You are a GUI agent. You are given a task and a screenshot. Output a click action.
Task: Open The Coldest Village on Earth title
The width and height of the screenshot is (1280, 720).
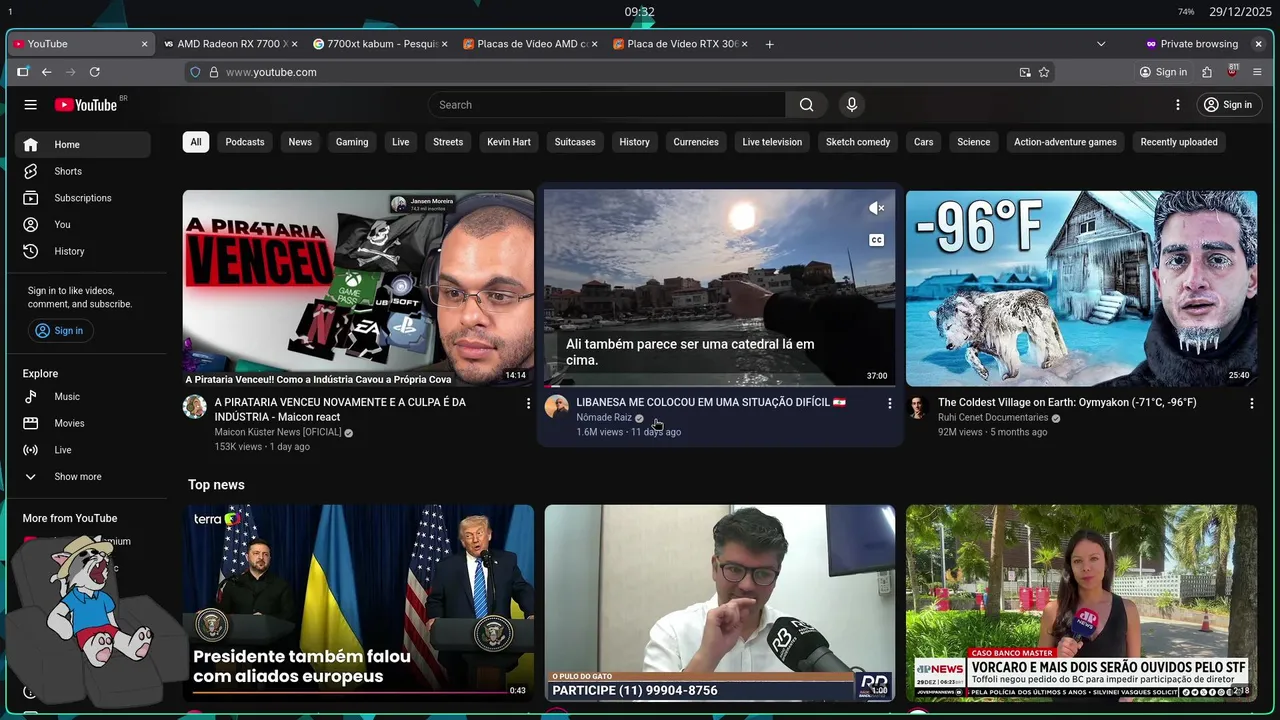pyautogui.click(x=1067, y=403)
